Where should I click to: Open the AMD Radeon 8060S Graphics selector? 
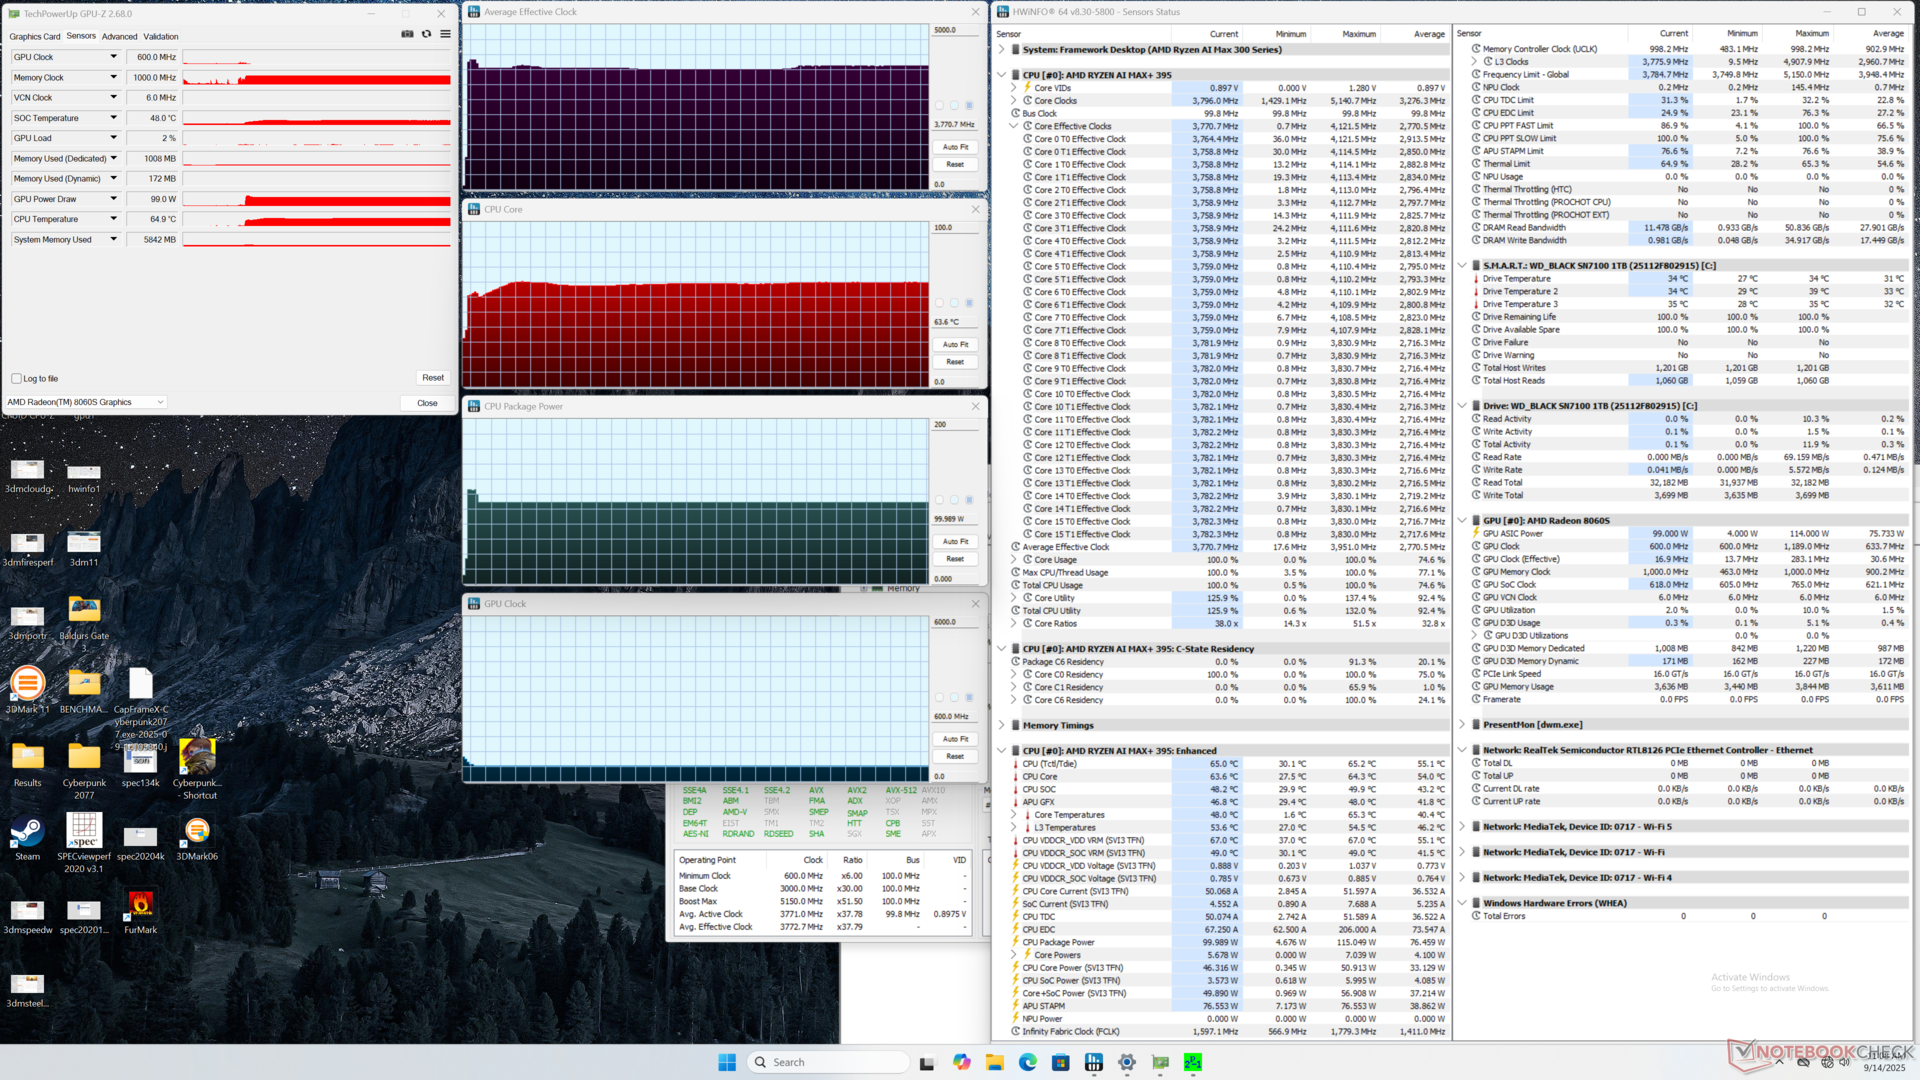[x=86, y=402]
